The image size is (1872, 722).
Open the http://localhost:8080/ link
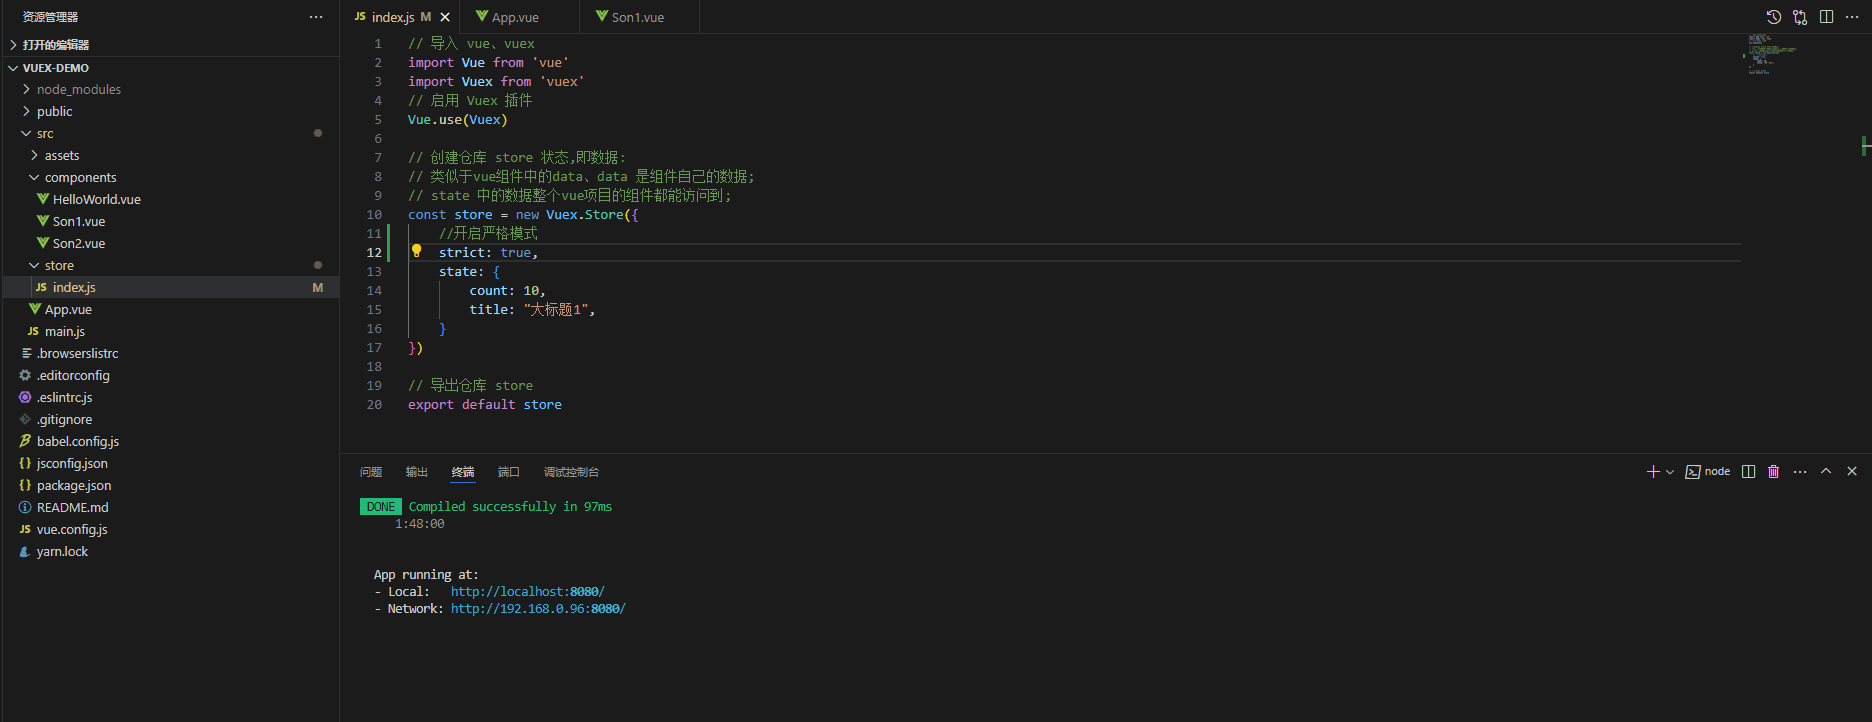pos(528,592)
